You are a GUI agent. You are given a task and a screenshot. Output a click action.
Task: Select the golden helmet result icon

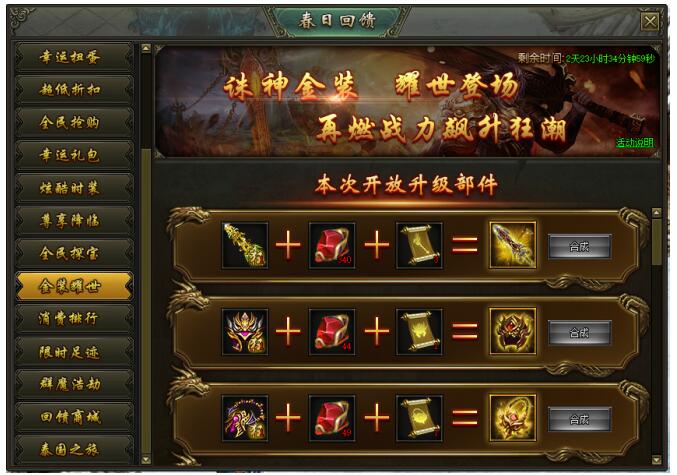513,332
